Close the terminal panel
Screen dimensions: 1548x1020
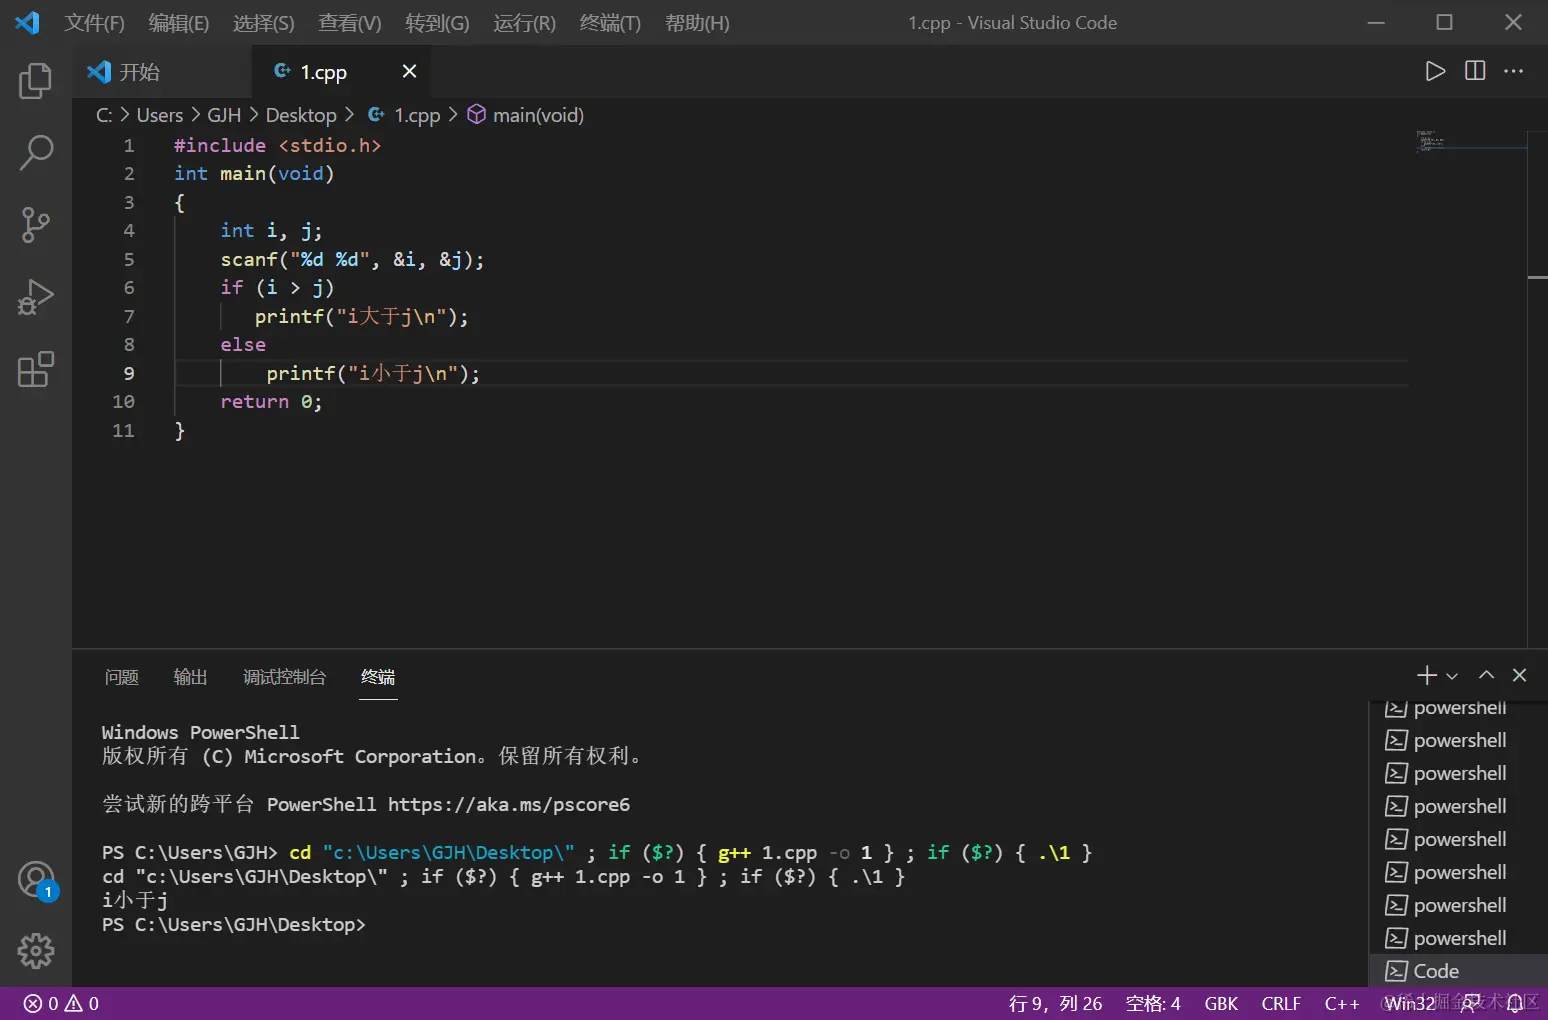point(1519,675)
